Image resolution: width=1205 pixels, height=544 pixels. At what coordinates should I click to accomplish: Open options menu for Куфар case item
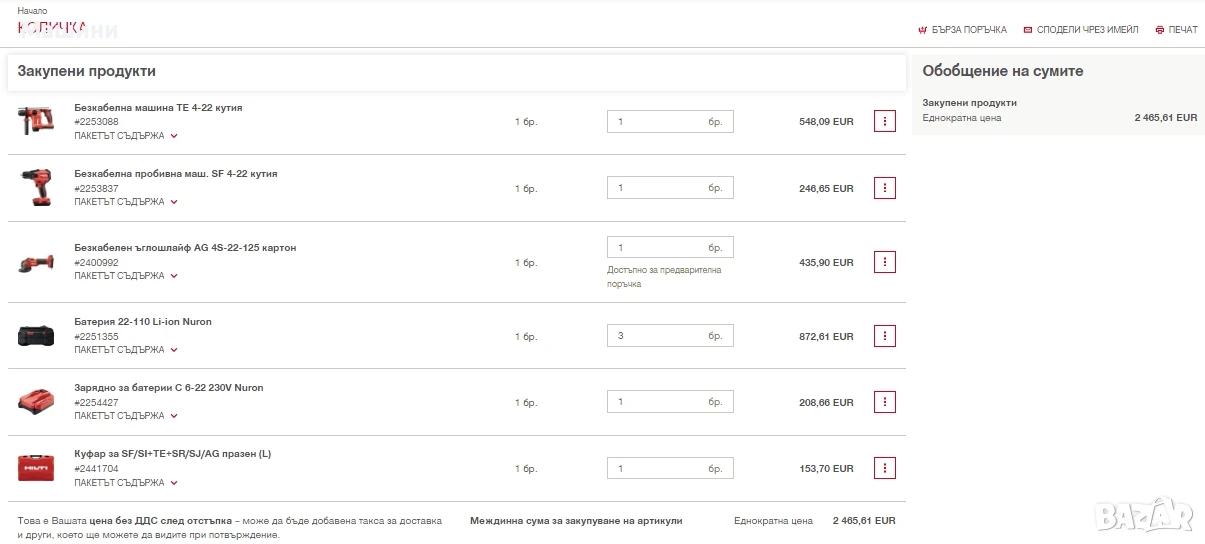point(884,468)
